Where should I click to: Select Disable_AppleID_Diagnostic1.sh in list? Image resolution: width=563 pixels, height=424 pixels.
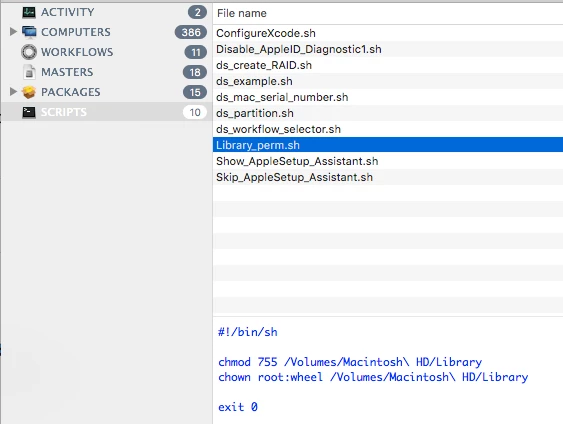click(x=388, y=49)
